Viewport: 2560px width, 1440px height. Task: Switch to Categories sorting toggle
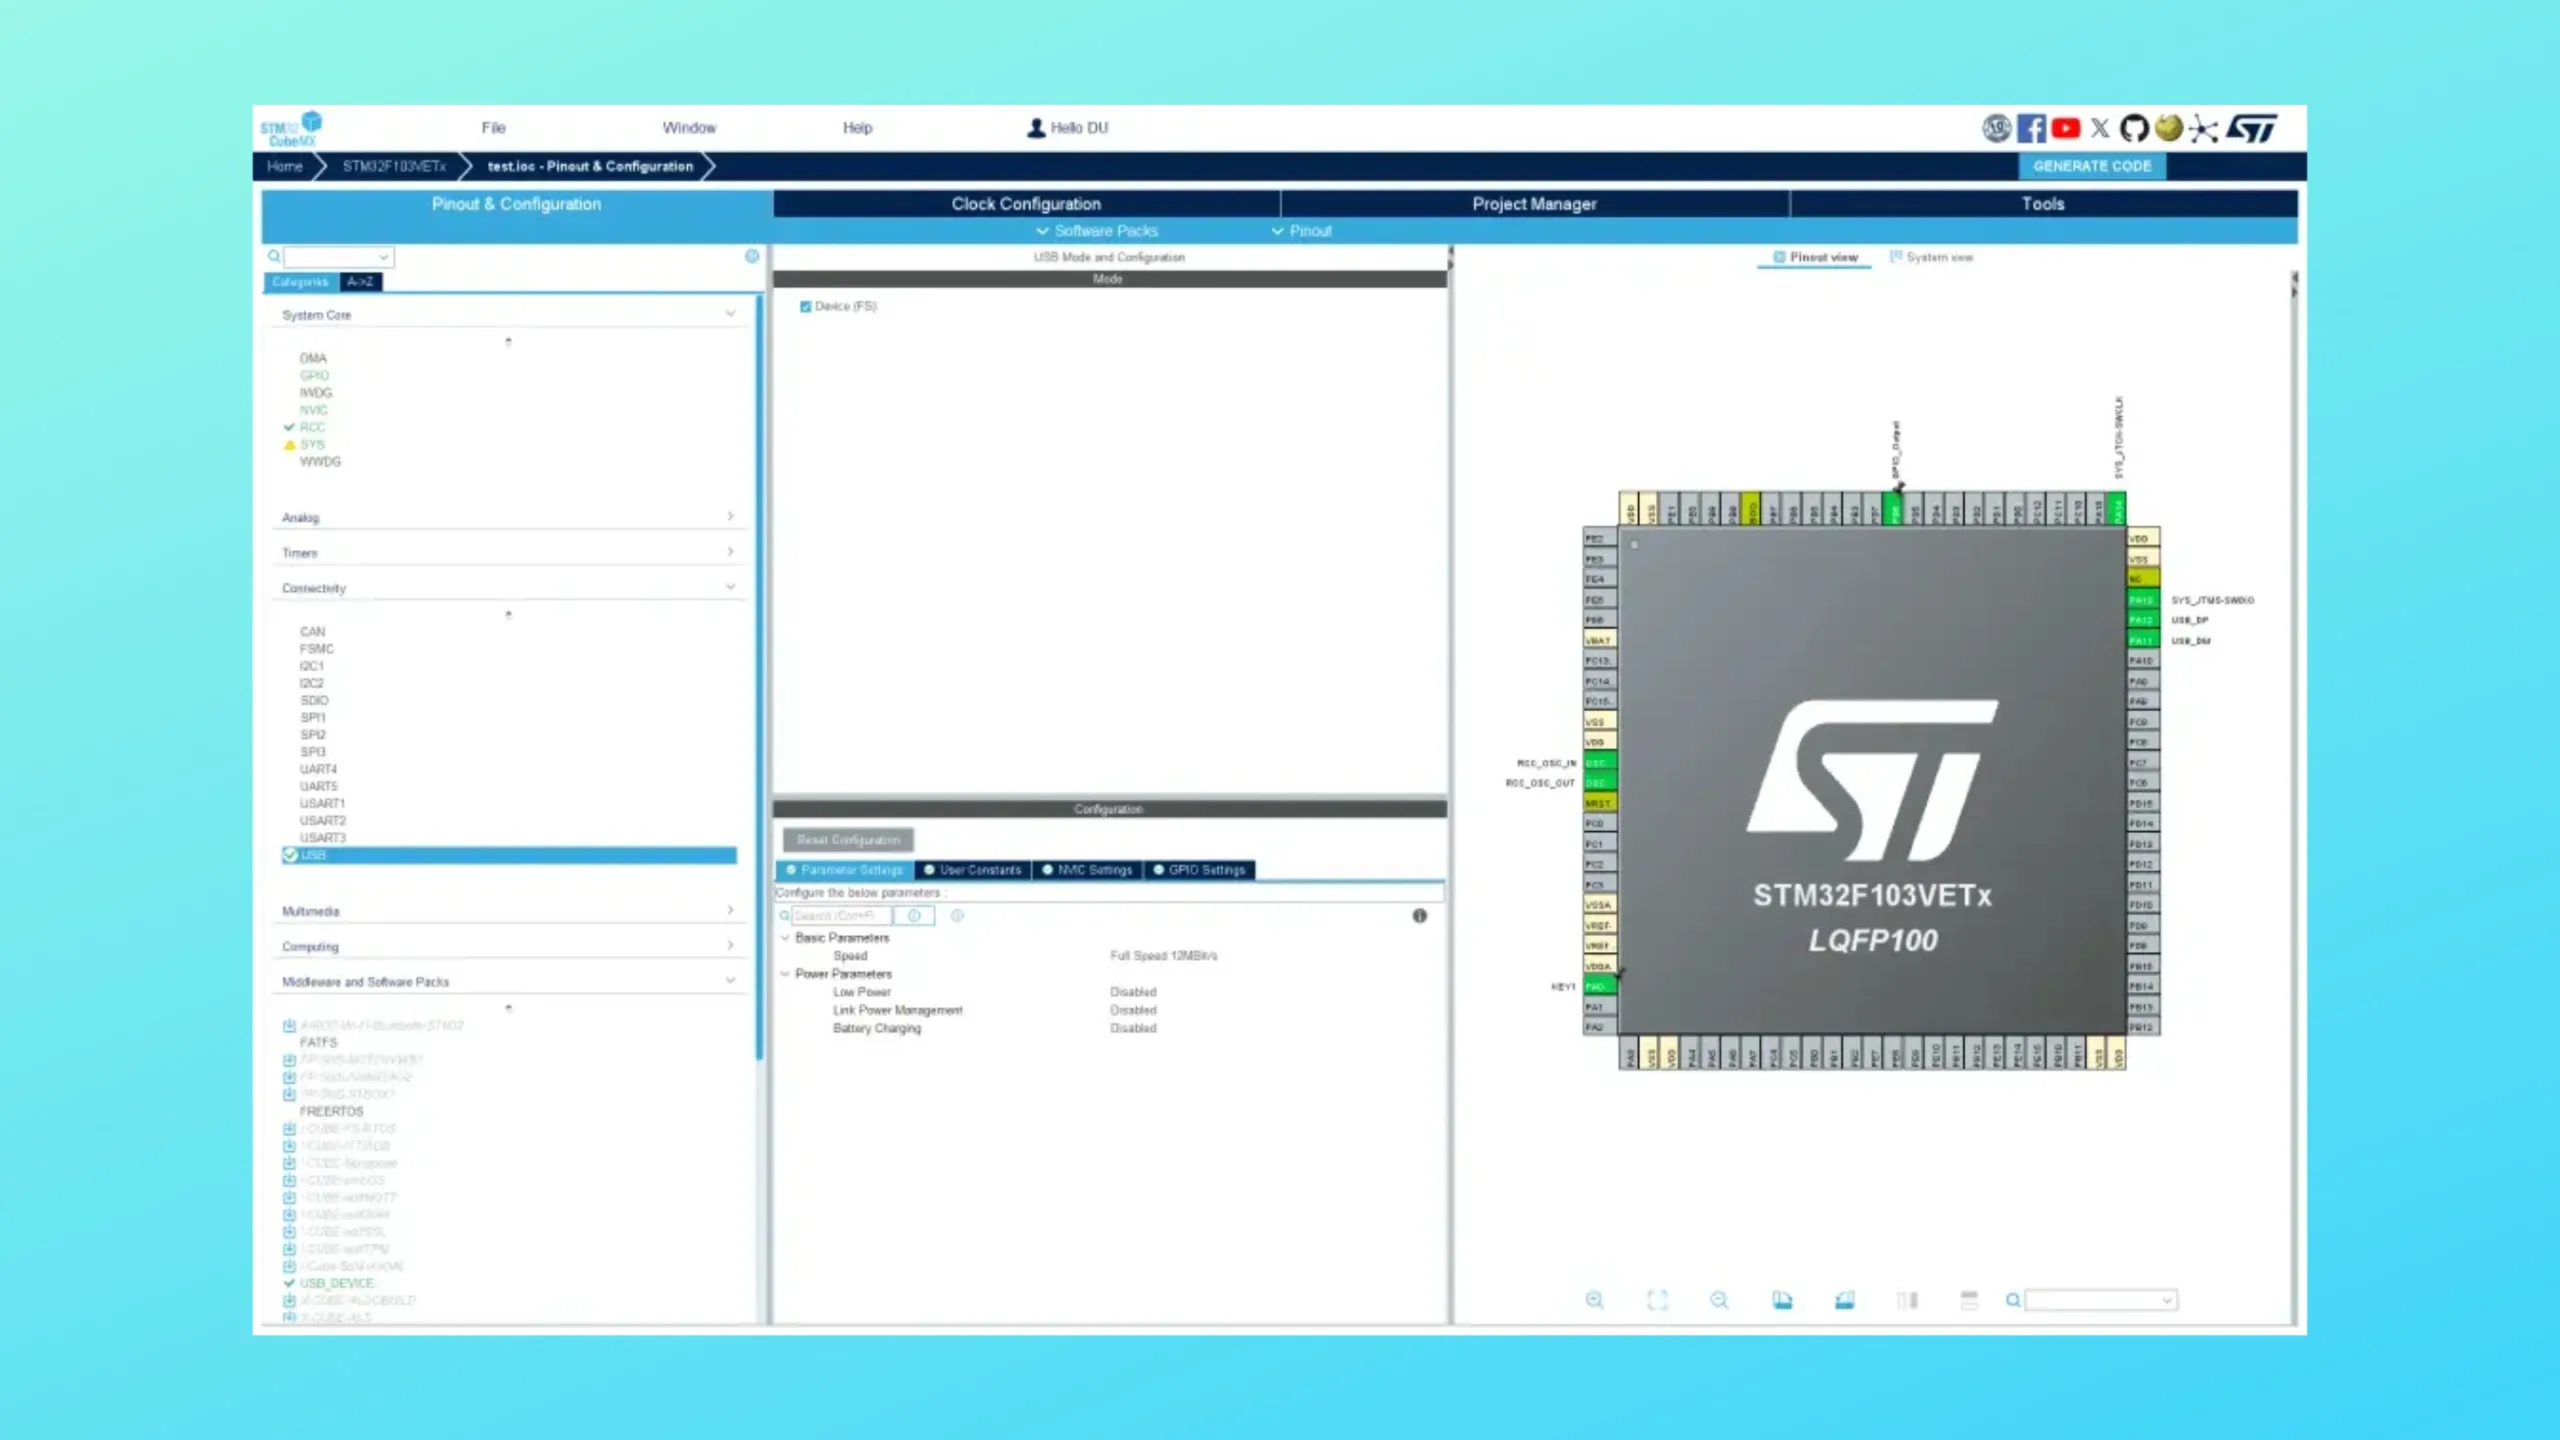pyautogui.click(x=300, y=282)
